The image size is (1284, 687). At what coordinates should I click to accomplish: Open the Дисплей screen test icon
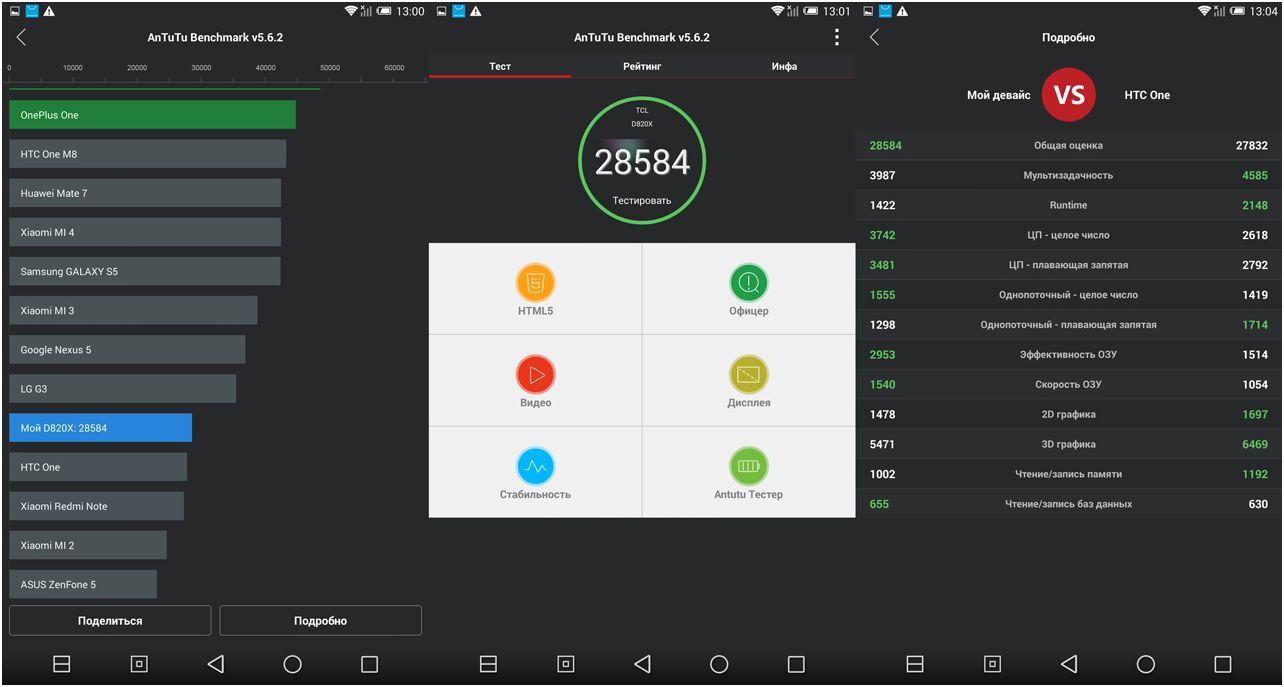[748, 375]
